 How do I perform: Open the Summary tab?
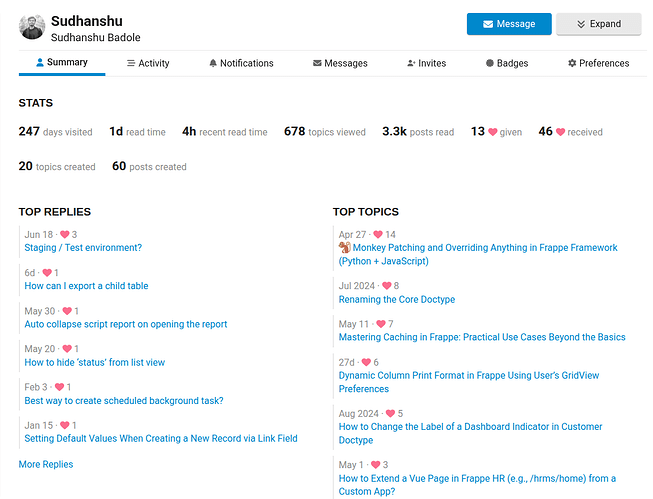pyautogui.click(x=61, y=63)
